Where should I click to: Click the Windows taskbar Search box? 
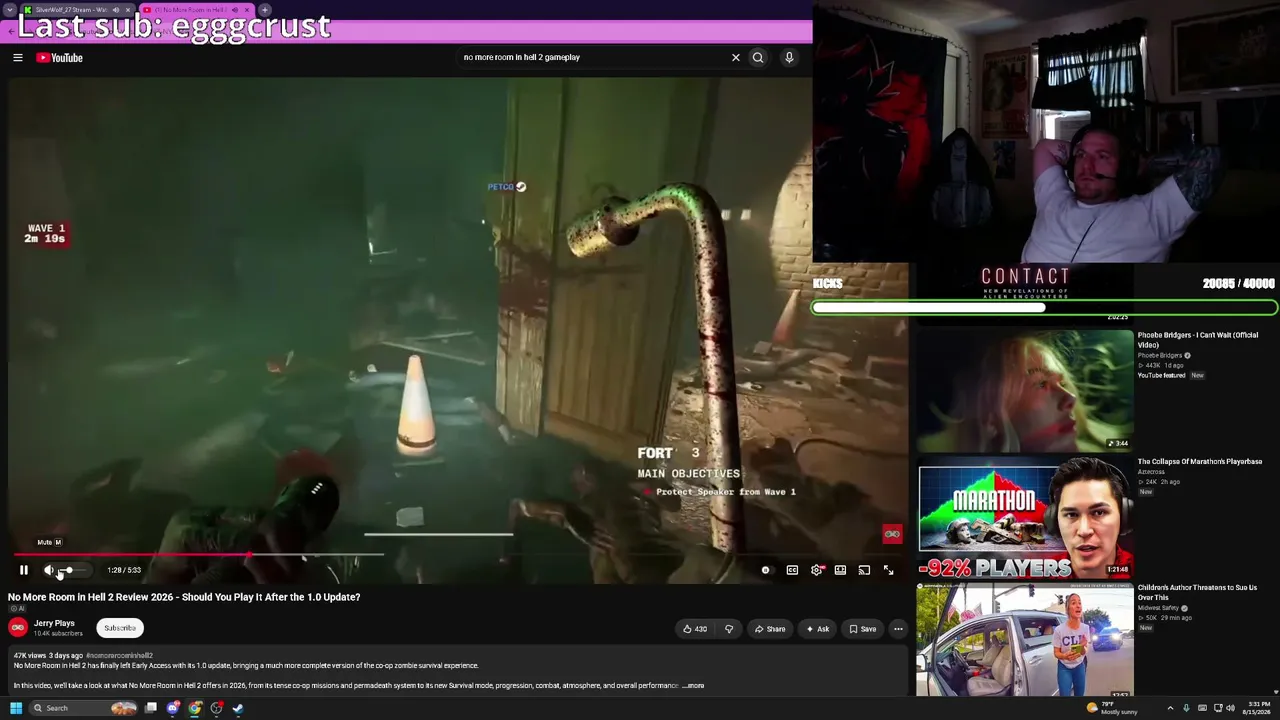click(x=84, y=708)
